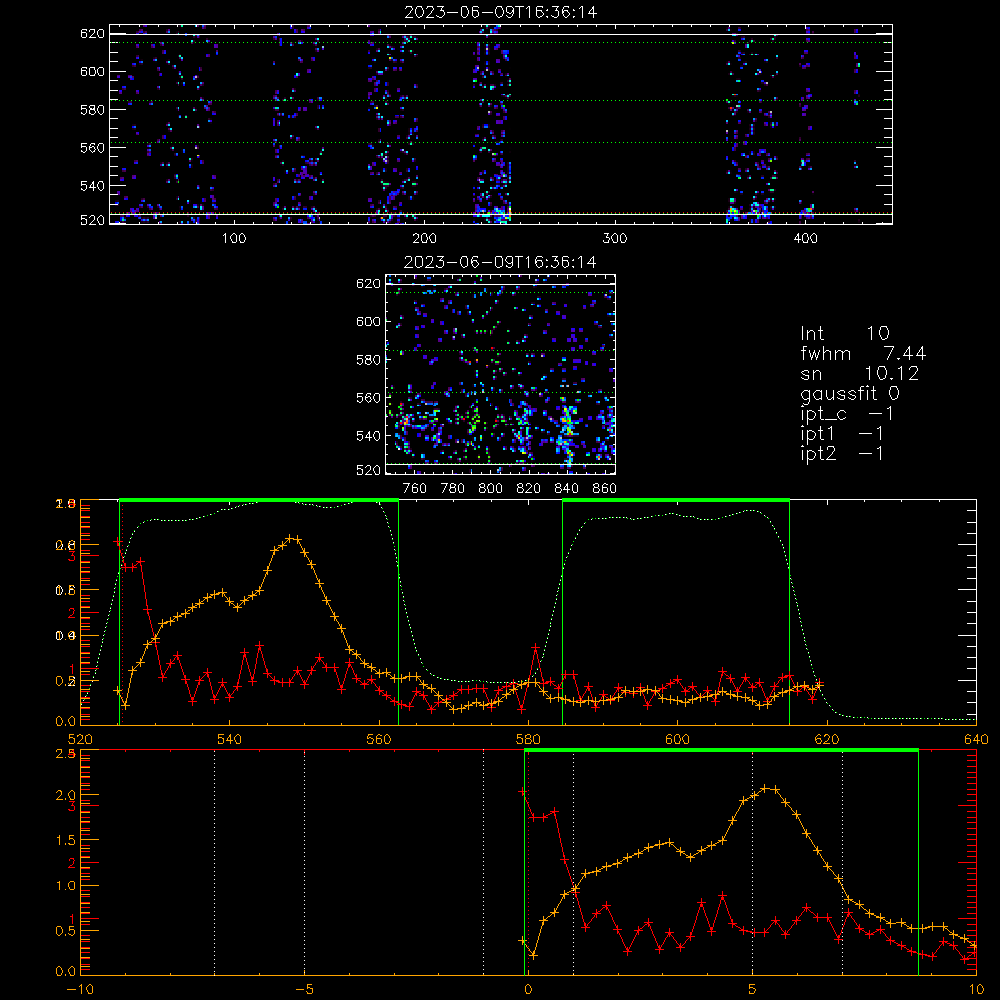Click y-axis label 560 on top plot

click(x=92, y=147)
